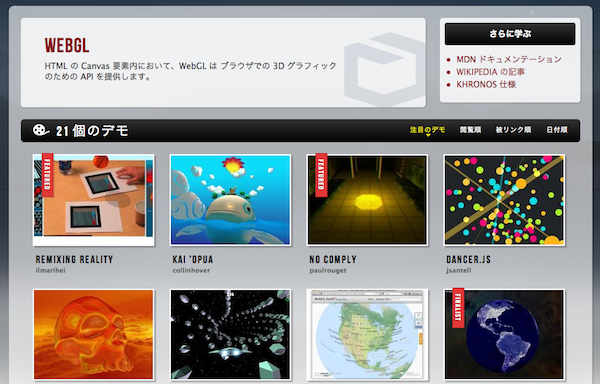The height and width of the screenshot is (384, 600).
Task: Select the 注目のデモ sort tab
Action: (x=427, y=130)
